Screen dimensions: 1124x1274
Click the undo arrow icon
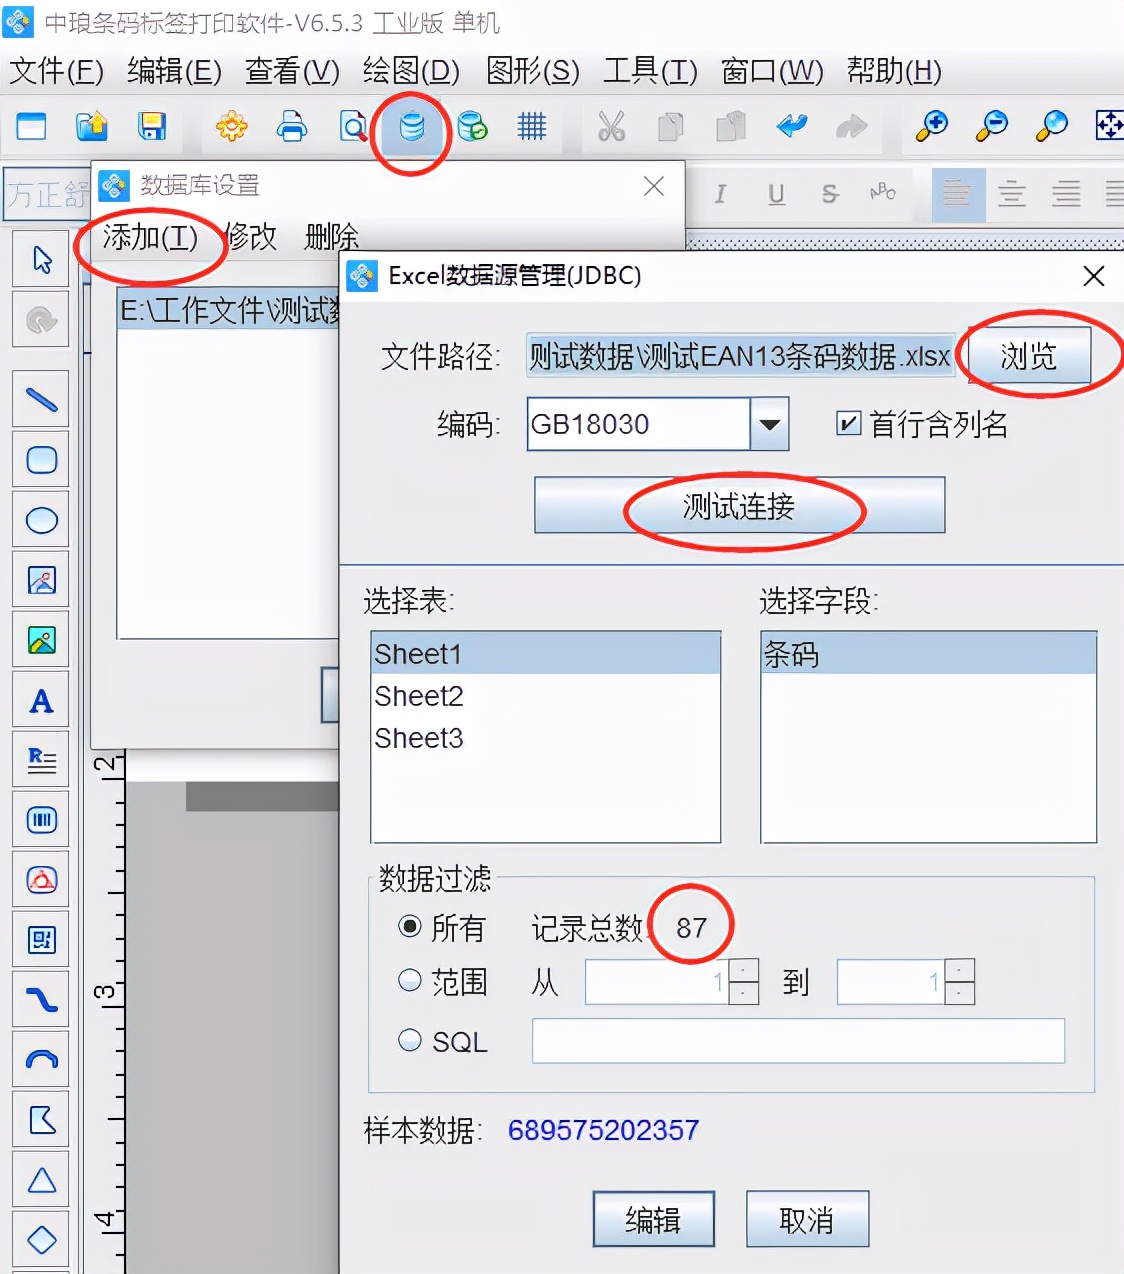[x=791, y=126]
